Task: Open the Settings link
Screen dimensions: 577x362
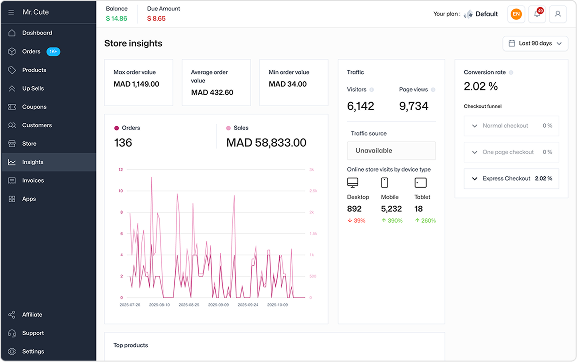Action: (48, 351)
